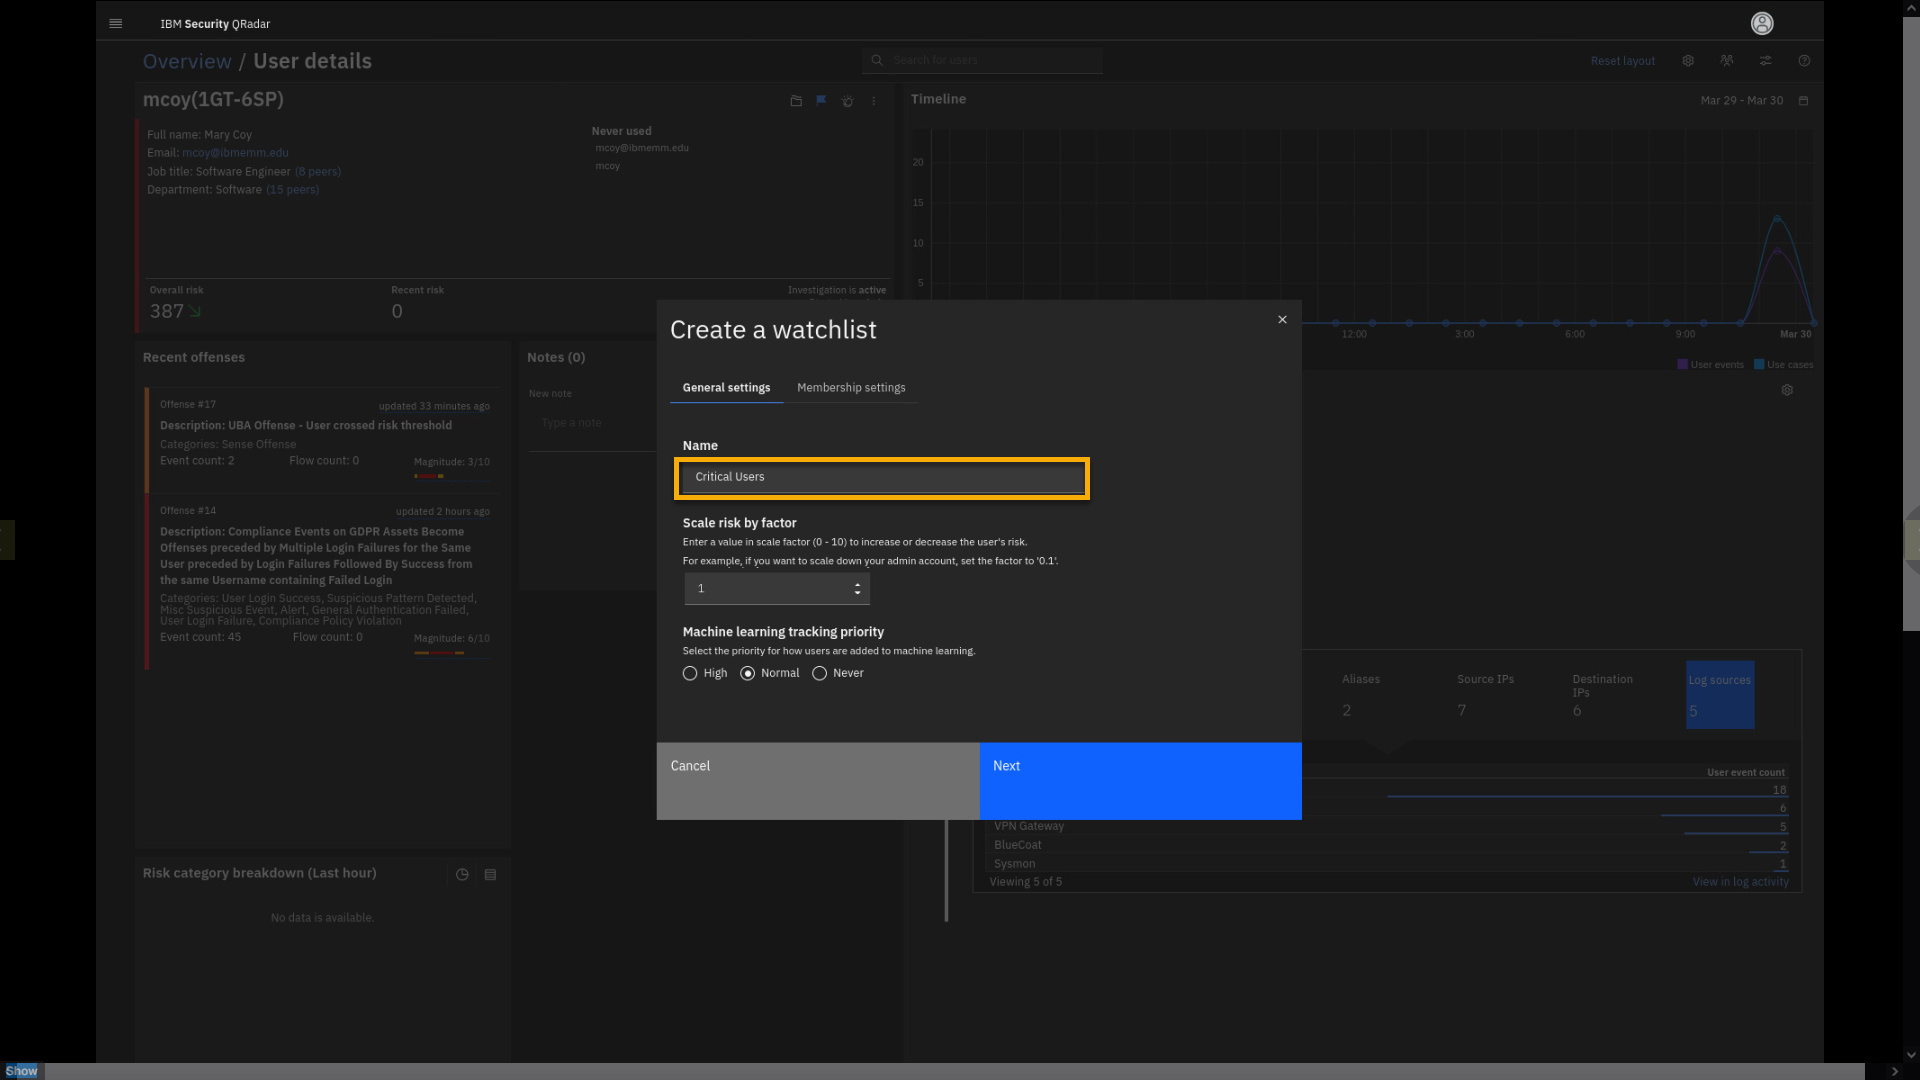Switch to Membership settings tab
1920x1080 pixels.
tap(851, 388)
